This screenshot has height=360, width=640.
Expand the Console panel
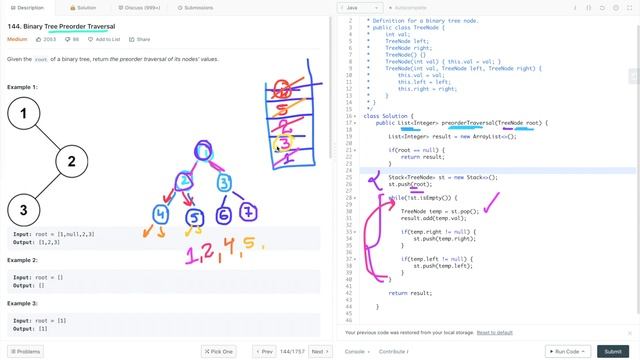(x=357, y=351)
